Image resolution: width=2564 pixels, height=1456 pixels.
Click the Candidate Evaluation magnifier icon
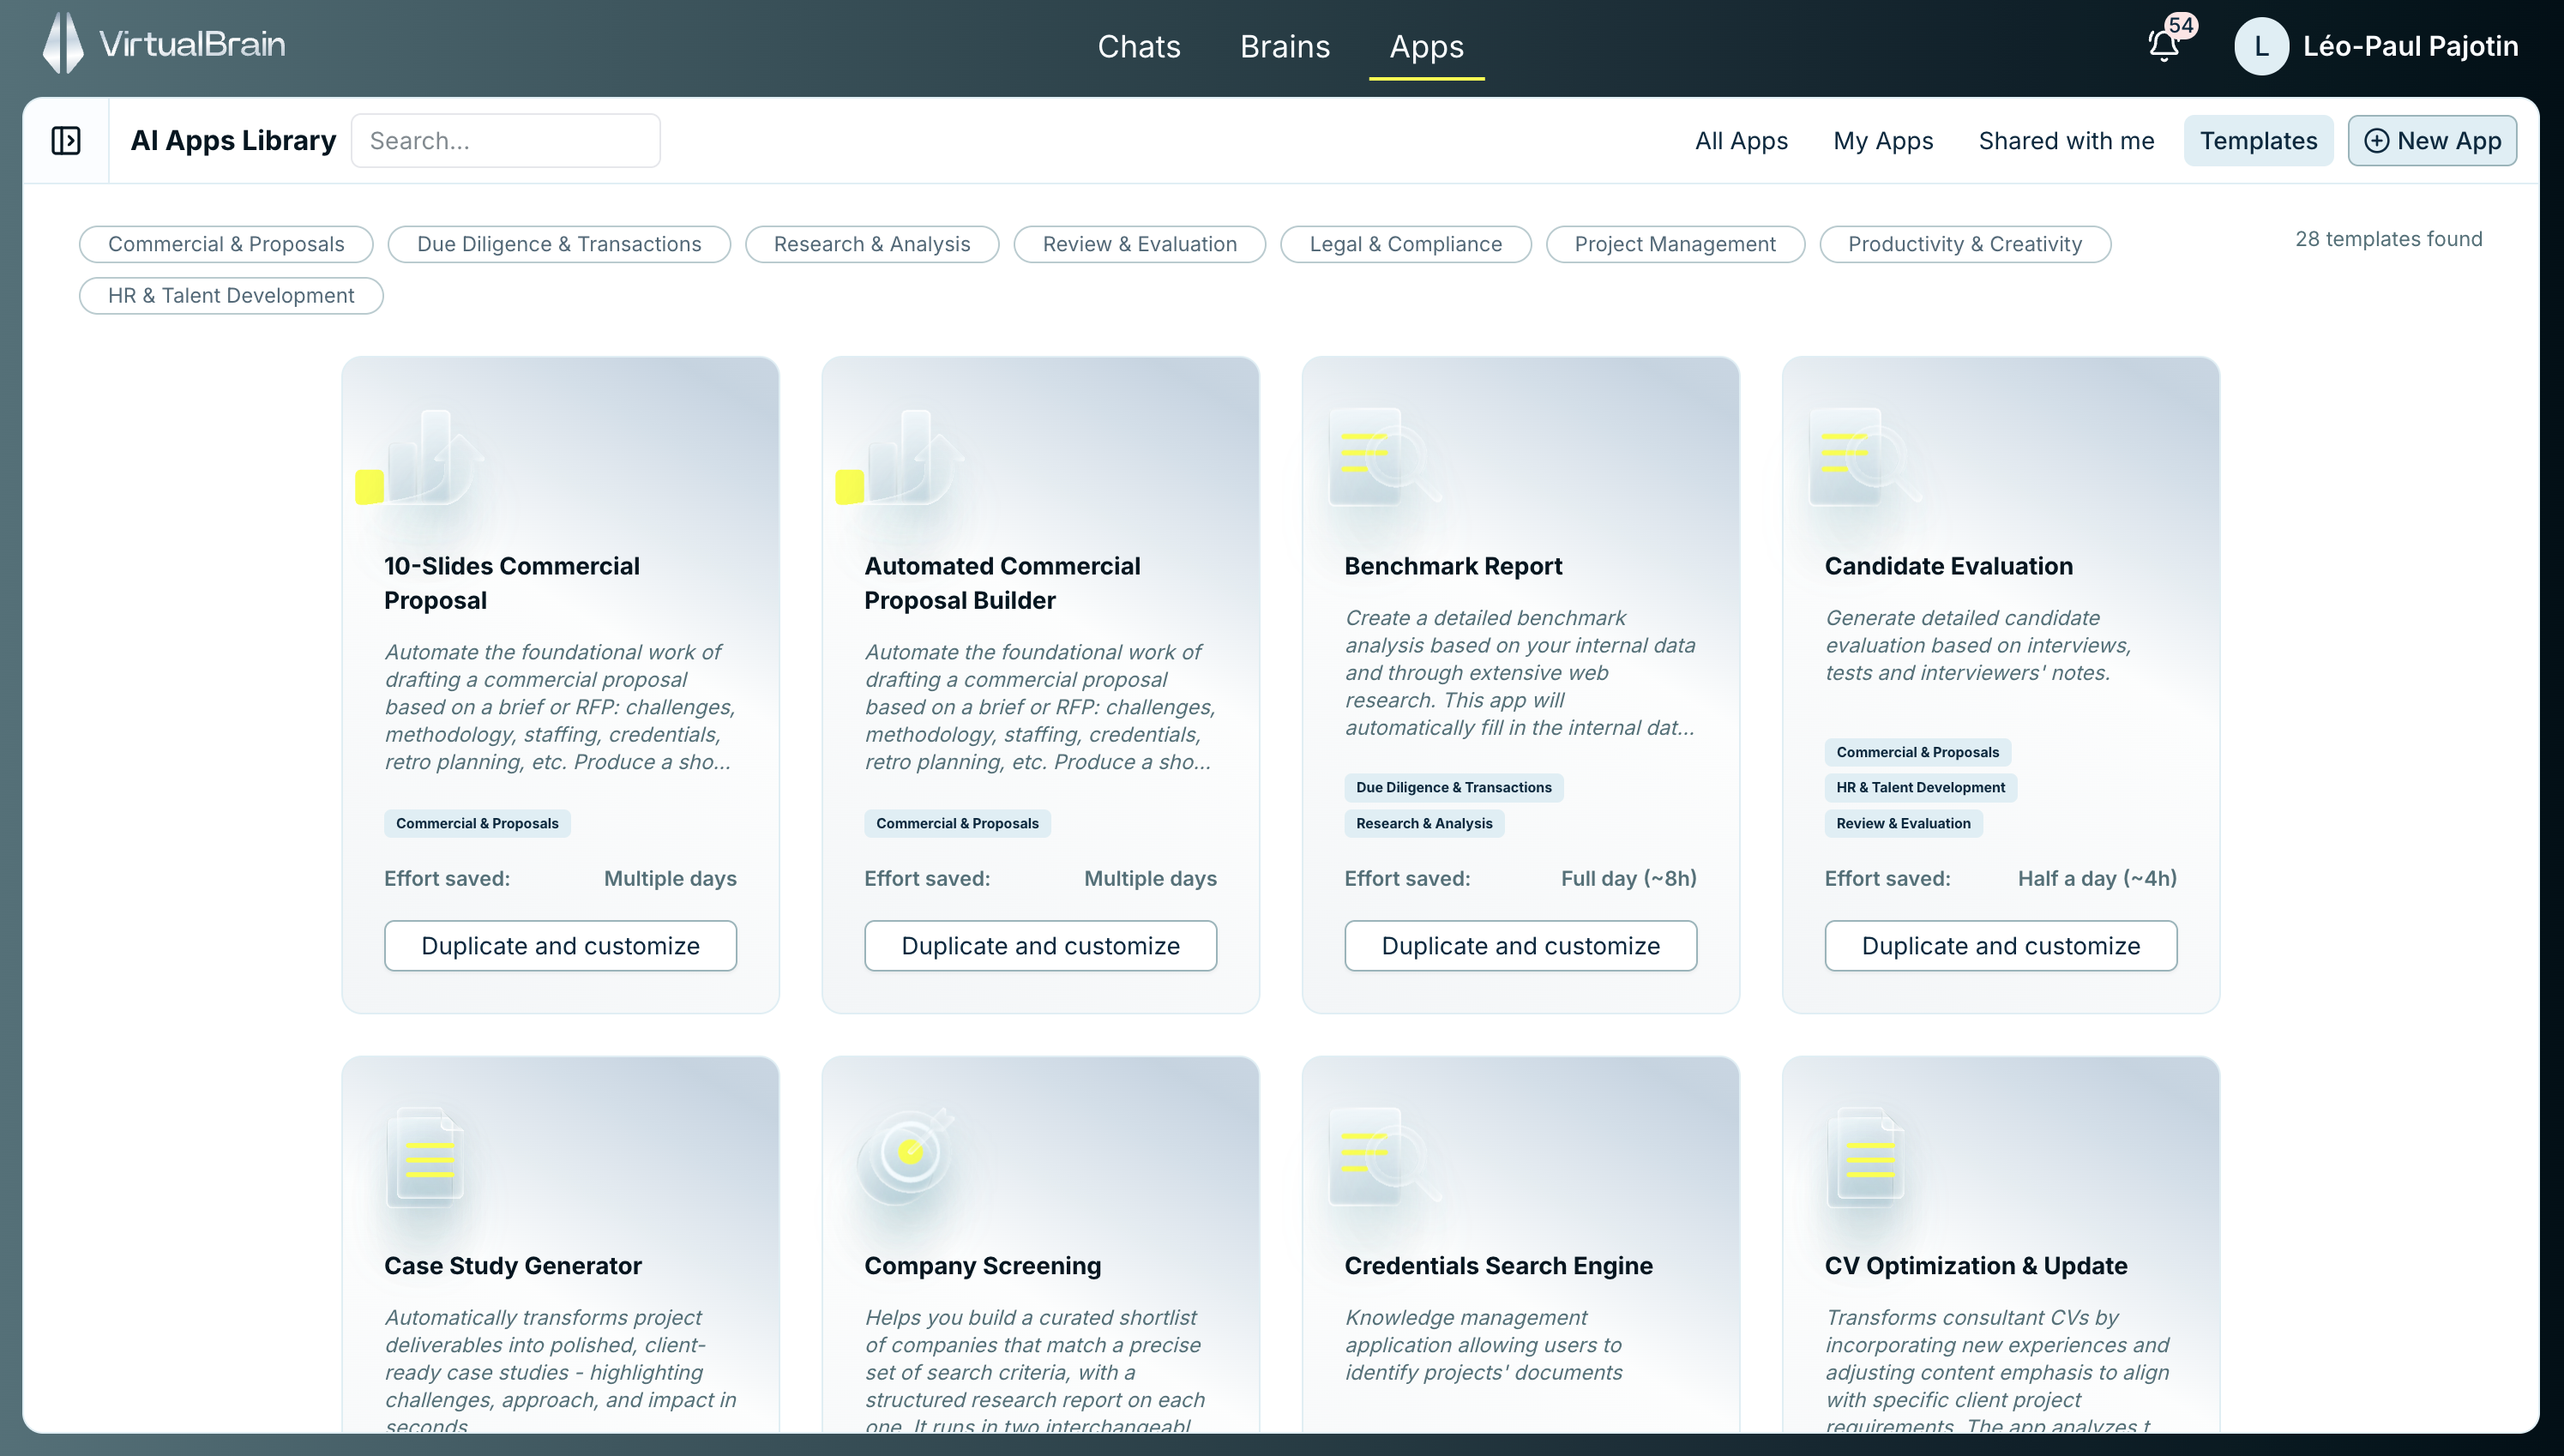coord(1865,456)
